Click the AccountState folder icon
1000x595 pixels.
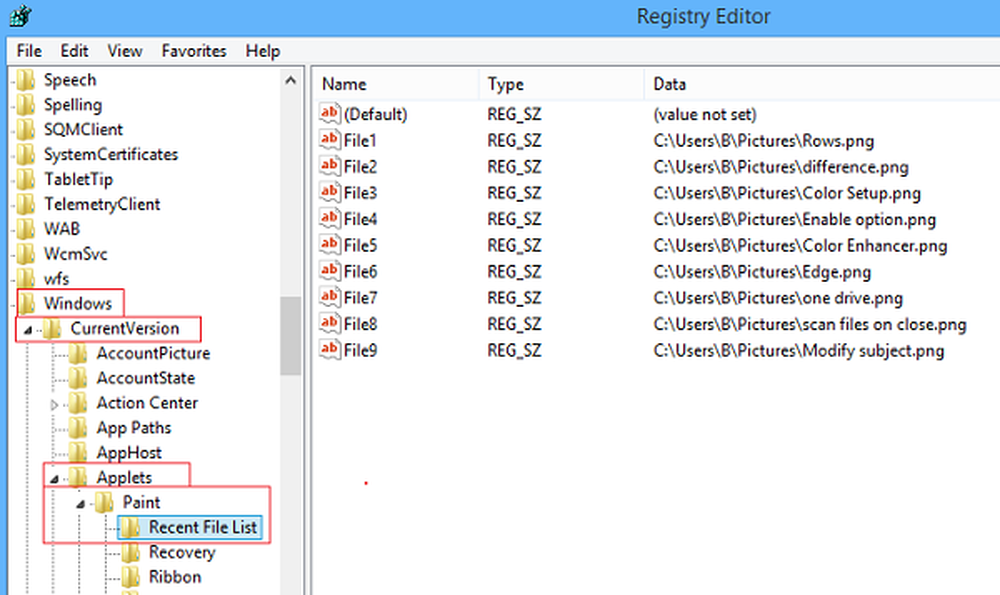(78, 379)
